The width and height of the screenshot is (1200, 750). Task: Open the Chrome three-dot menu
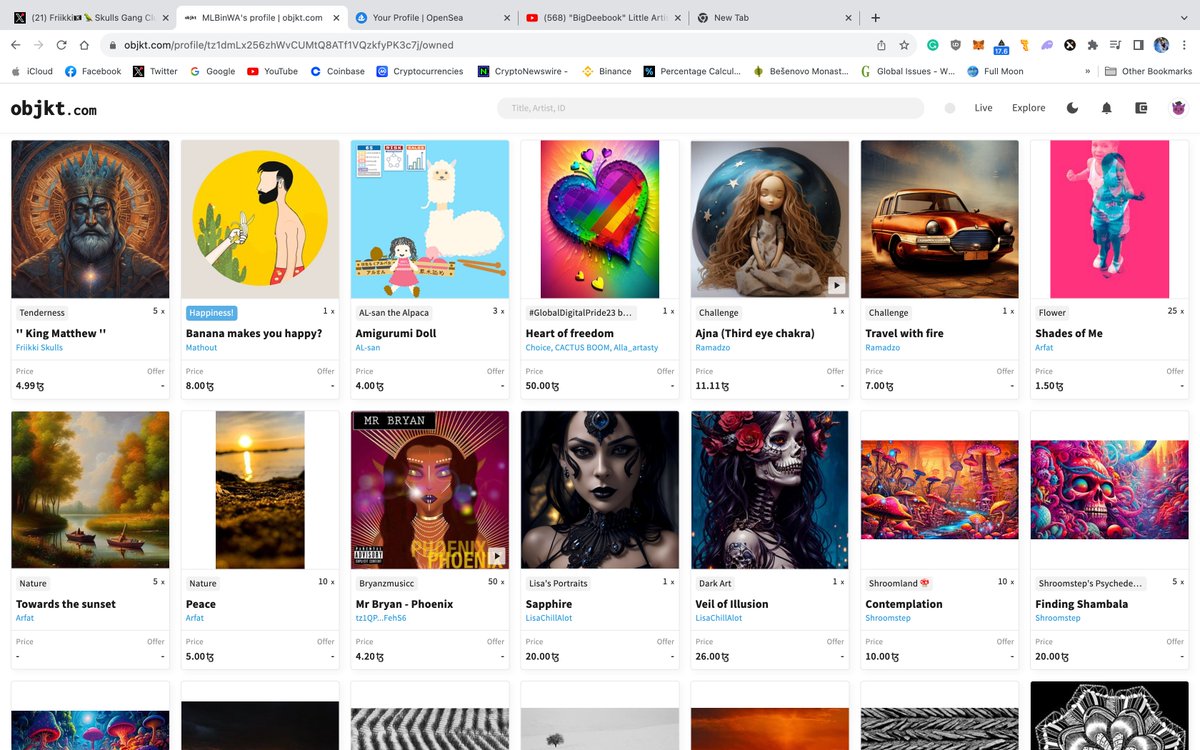point(1183,45)
